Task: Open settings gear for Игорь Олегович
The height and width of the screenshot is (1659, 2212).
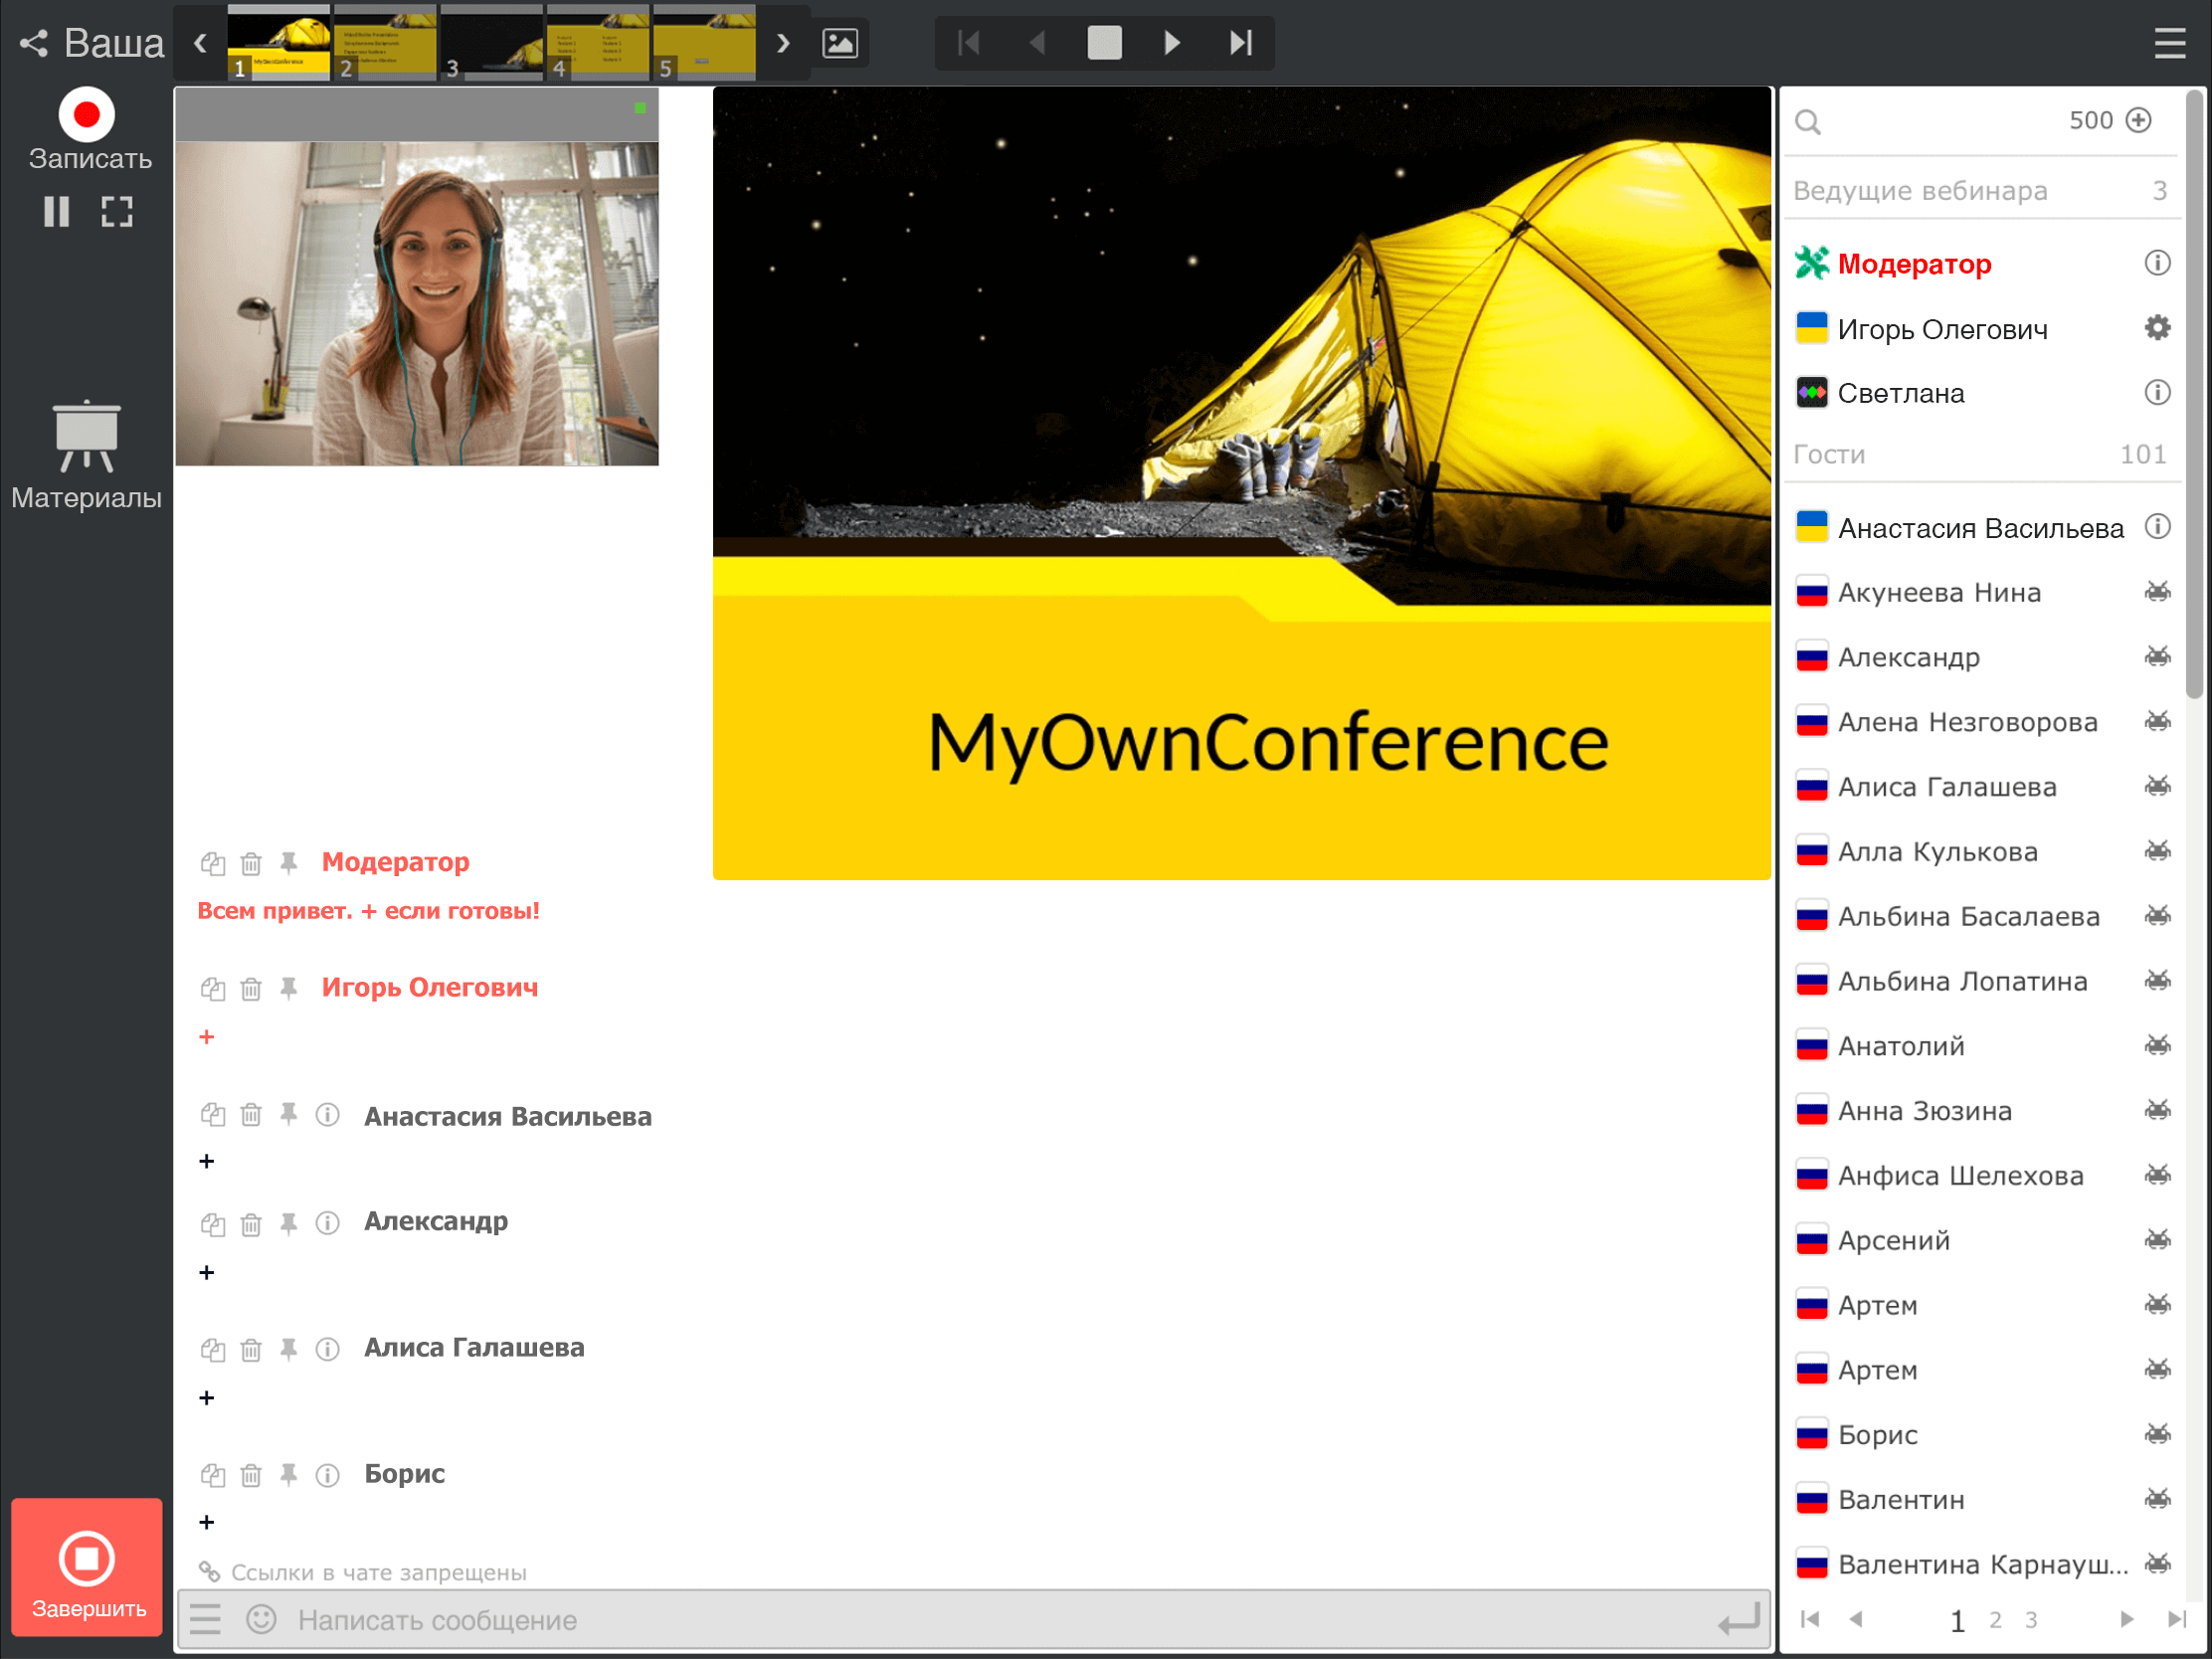Action: pyautogui.click(x=2158, y=328)
